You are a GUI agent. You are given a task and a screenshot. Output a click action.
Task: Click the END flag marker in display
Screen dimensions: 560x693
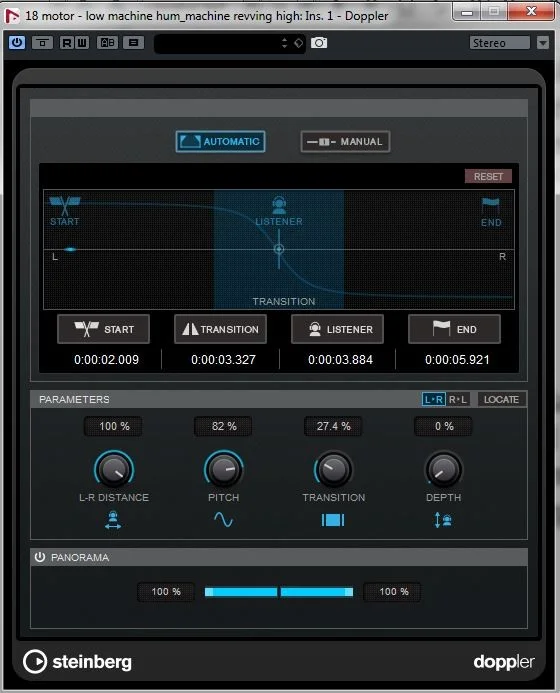coord(491,212)
